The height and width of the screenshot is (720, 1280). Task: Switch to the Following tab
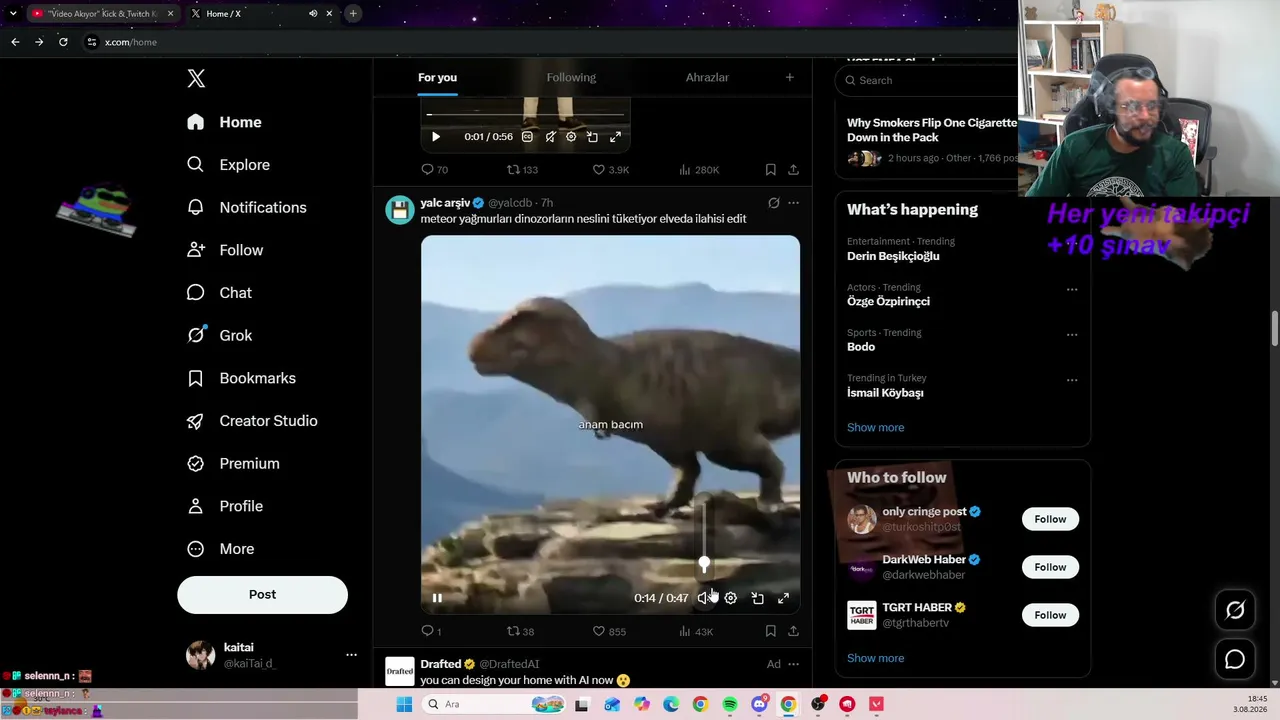571,77
